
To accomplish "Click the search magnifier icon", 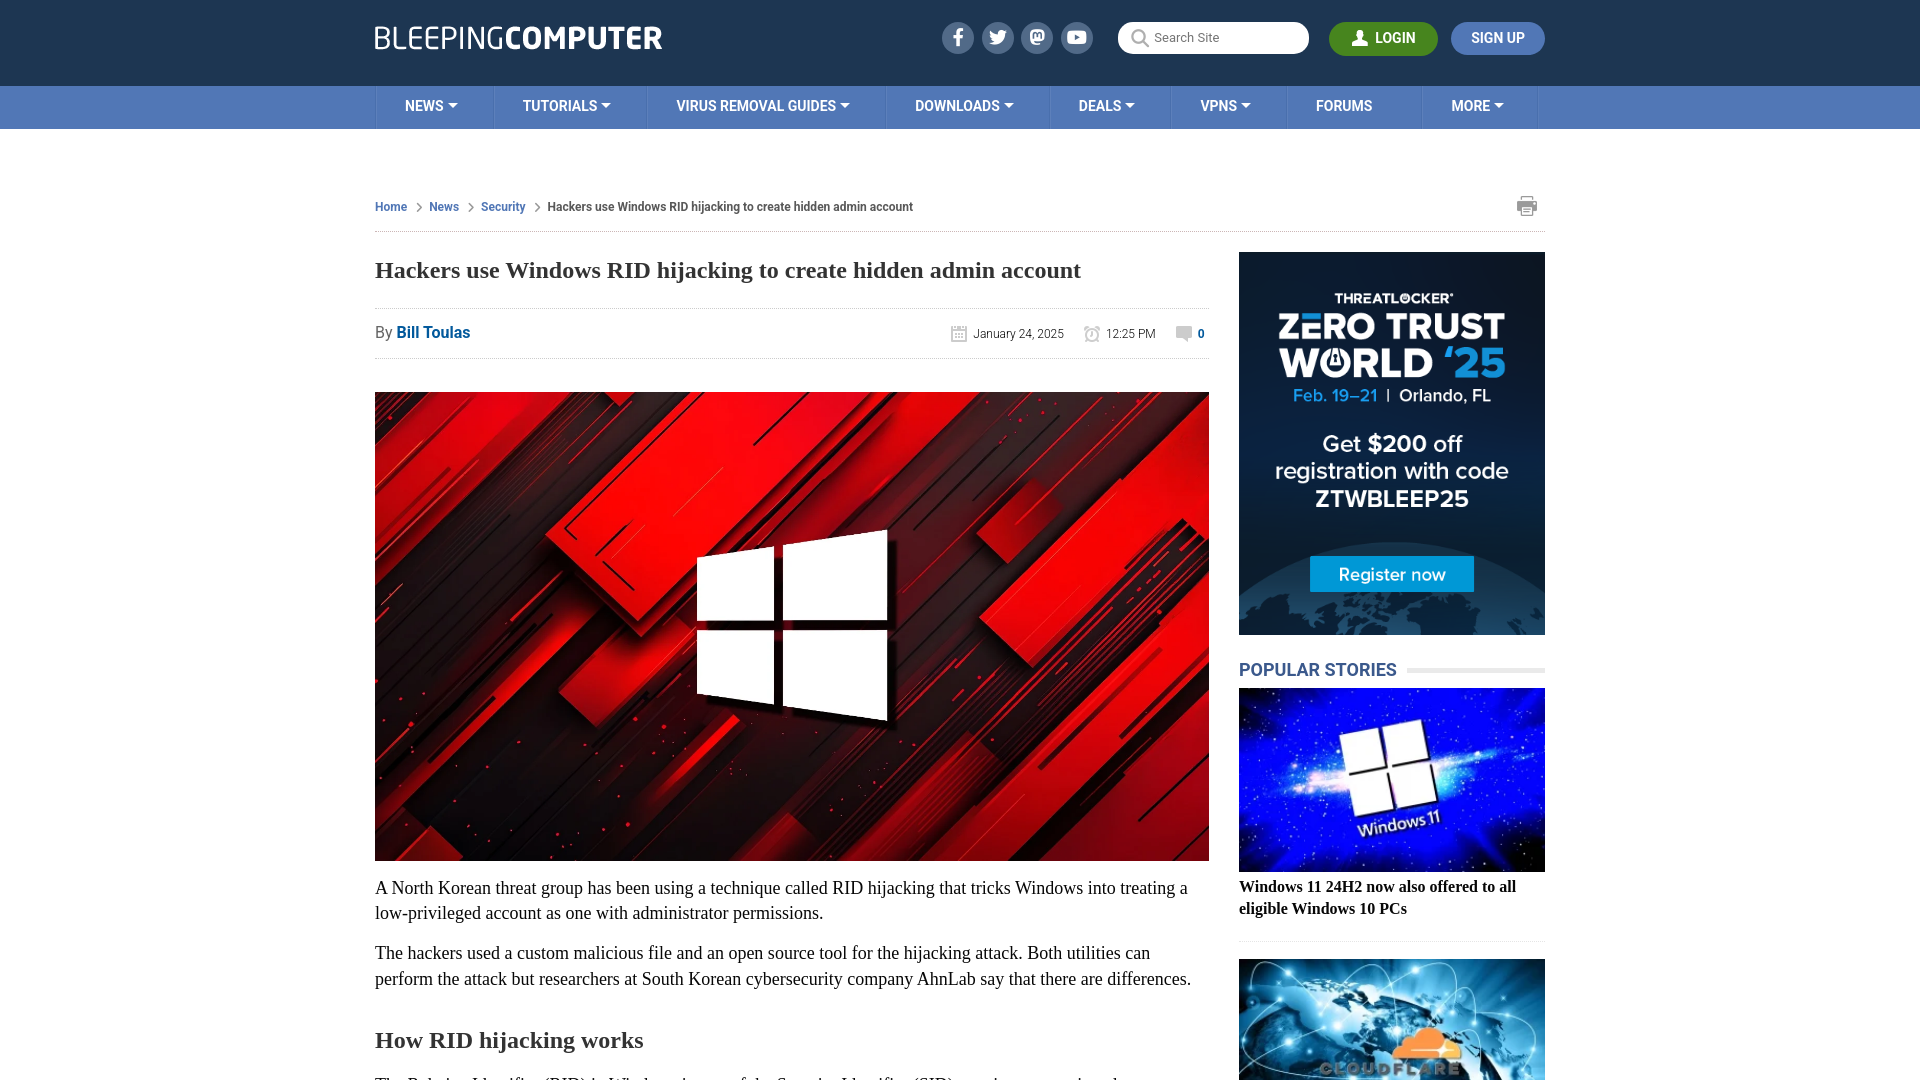I will click(x=1139, y=37).
